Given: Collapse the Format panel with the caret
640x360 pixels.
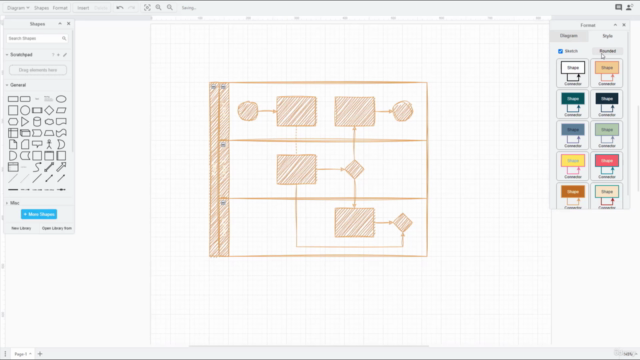Looking at the screenshot, I should click(615, 25).
